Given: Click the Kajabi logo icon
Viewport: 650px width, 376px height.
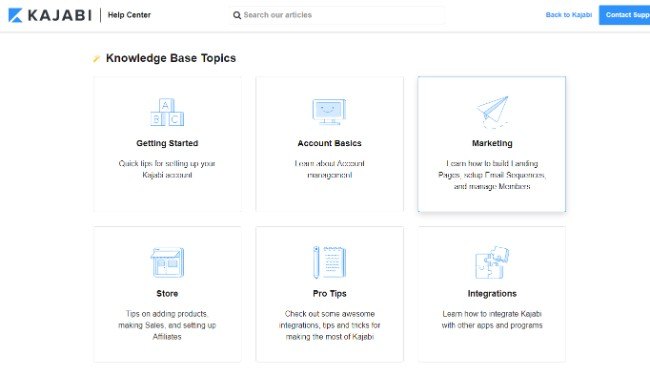Looking at the screenshot, I should (x=15, y=15).
